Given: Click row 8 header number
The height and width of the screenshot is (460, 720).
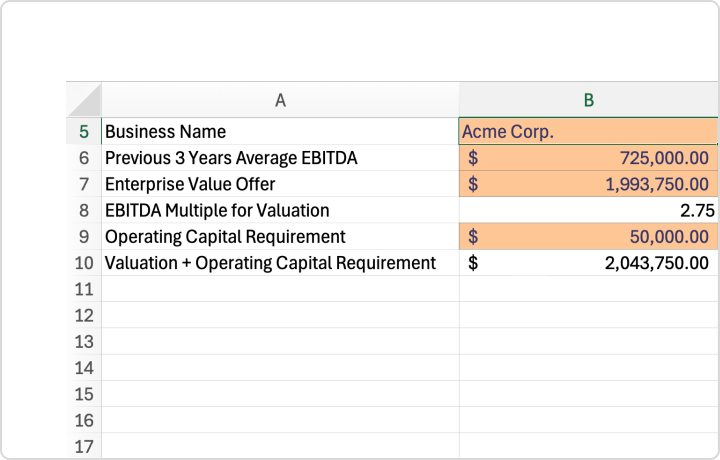Looking at the screenshot, I should (84, 210).
